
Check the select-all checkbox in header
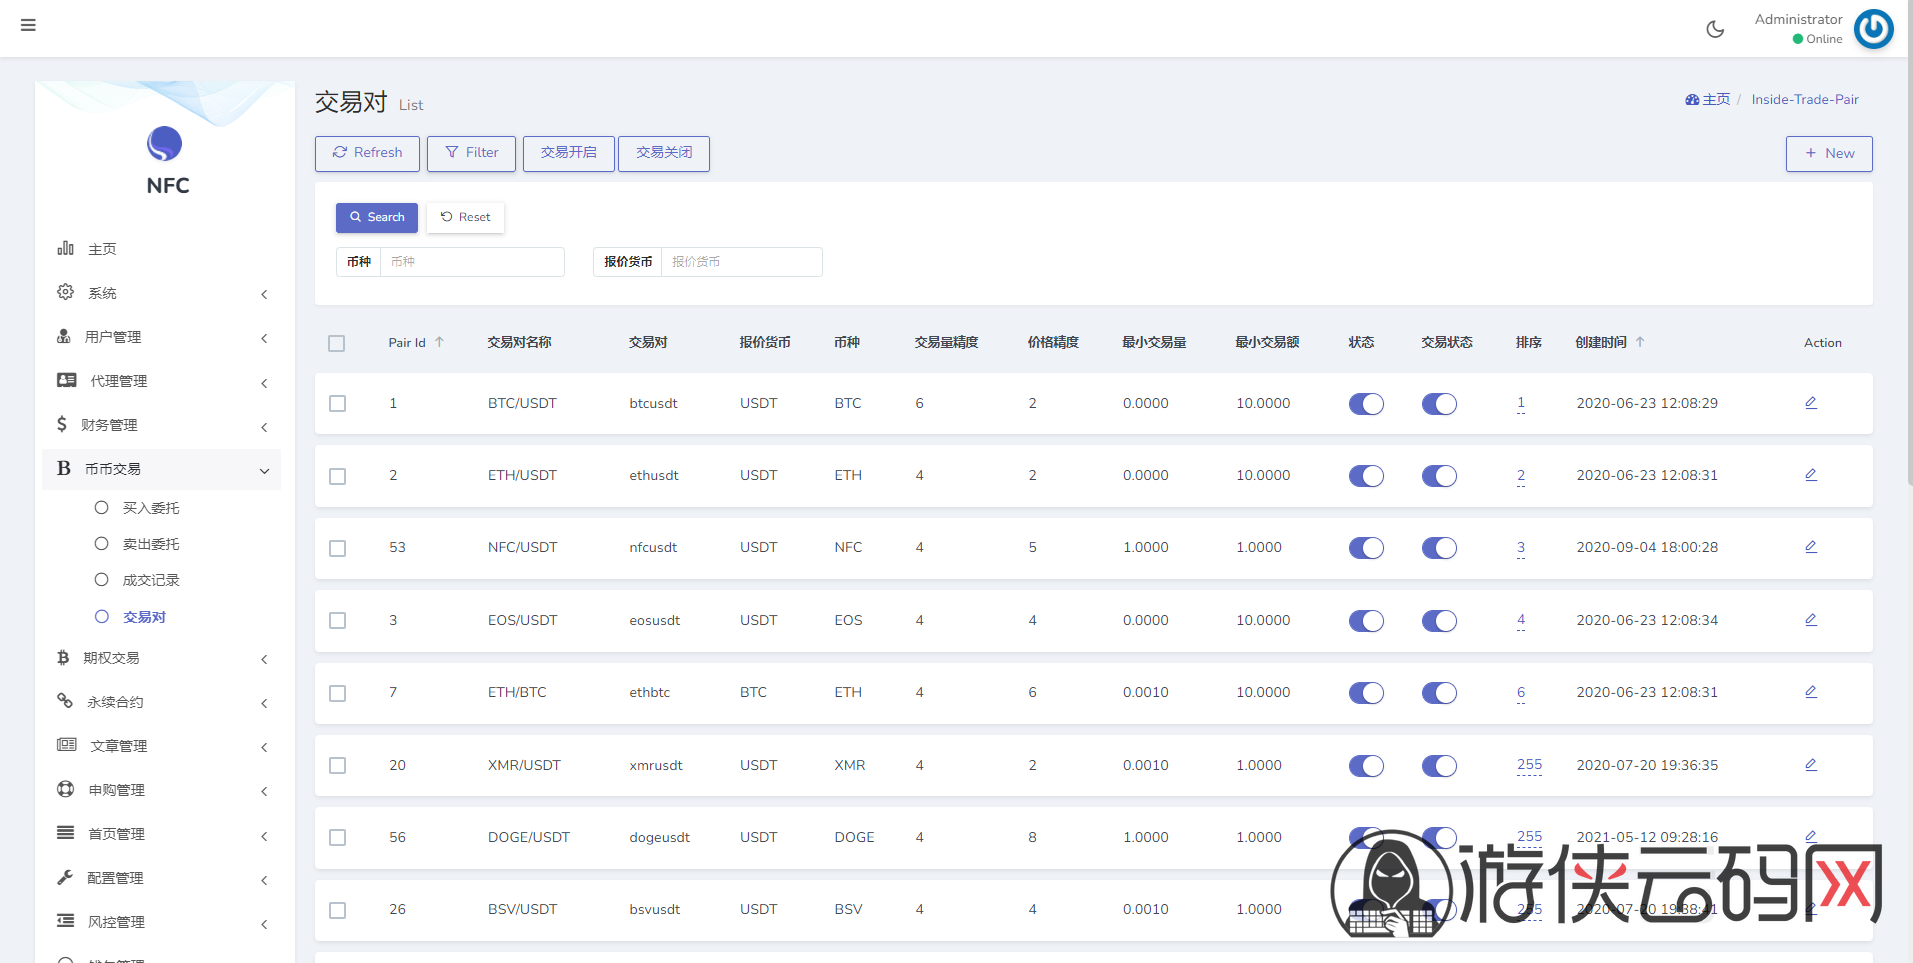point(337,343)
